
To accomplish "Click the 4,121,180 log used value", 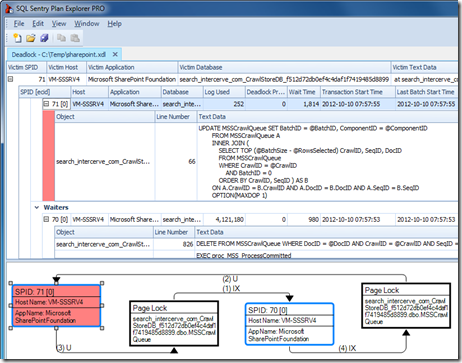I will click(x=229, y=220).
